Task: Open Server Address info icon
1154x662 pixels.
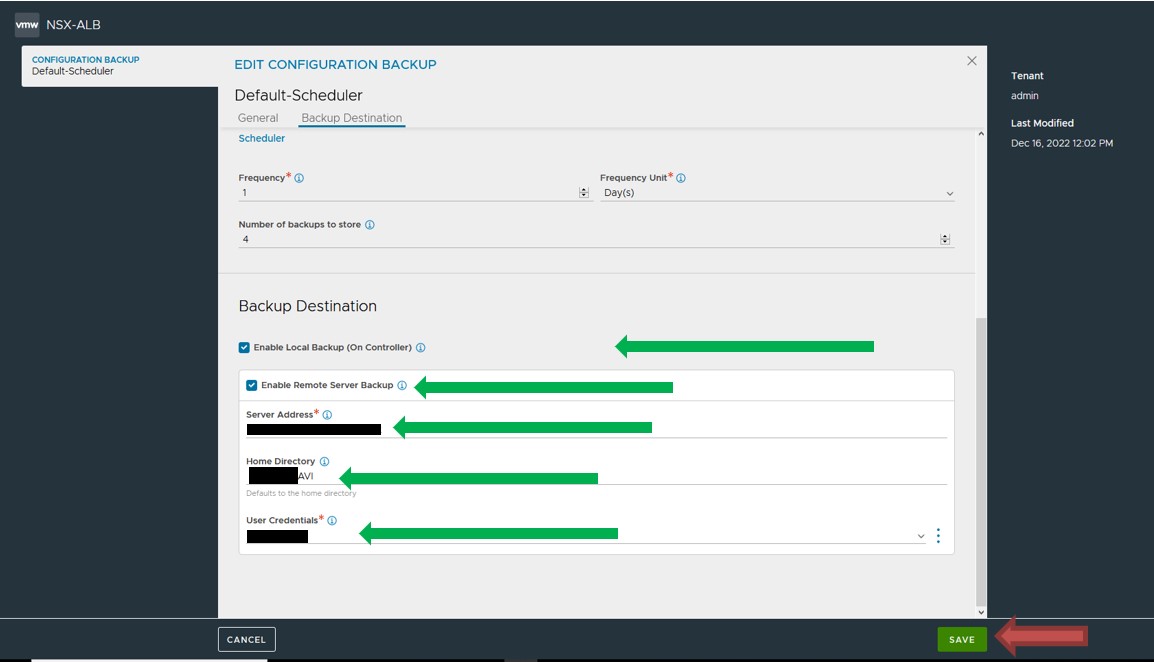Action: point(327,415)
